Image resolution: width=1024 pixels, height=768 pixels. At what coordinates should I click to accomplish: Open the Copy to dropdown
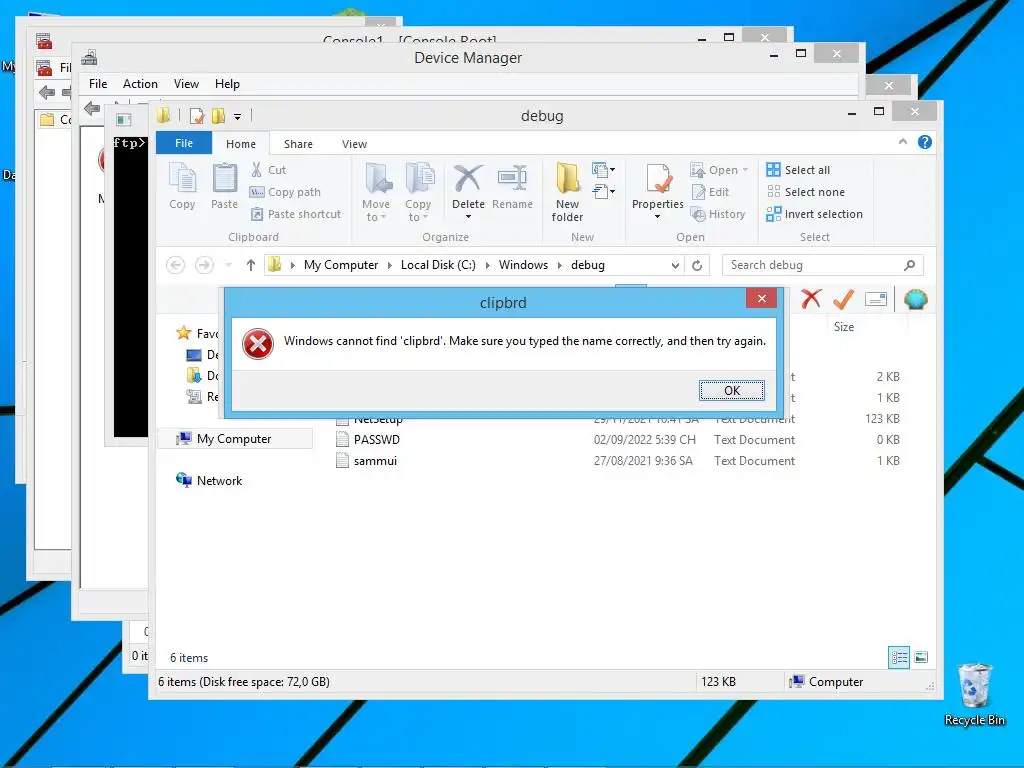[418, 193]
